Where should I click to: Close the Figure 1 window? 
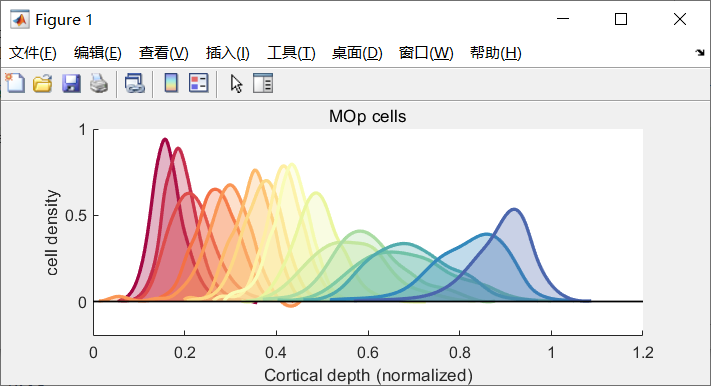click(x=680, y=19)
